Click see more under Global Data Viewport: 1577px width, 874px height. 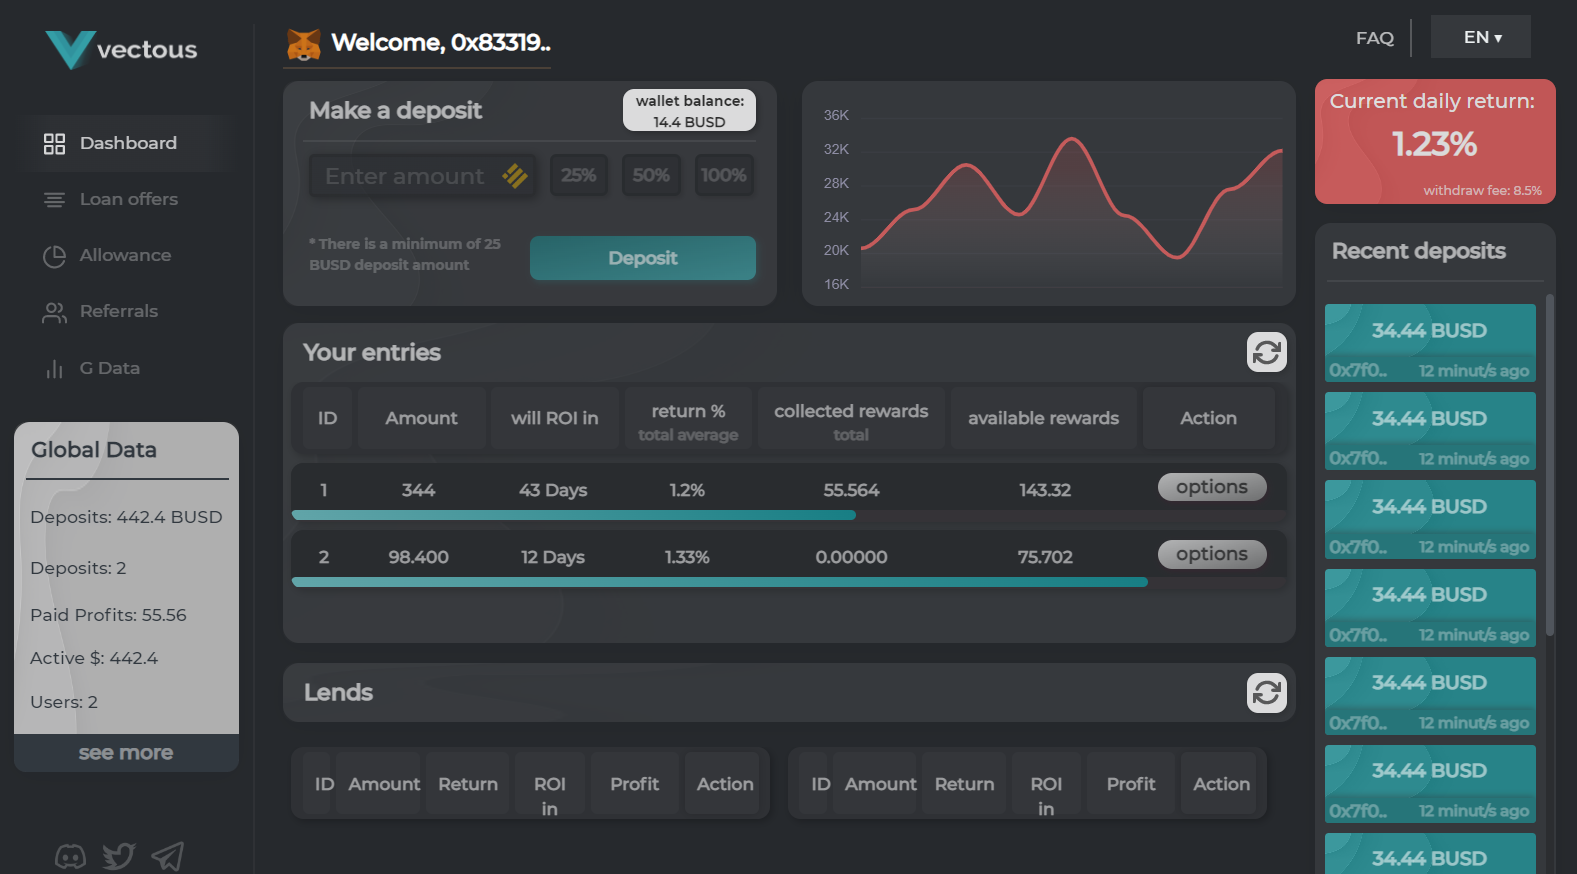coord(126,753)
